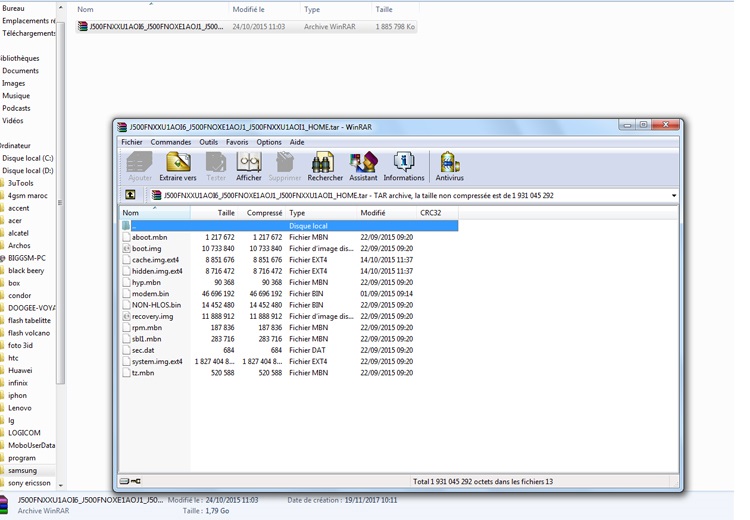Screen dimensions: 750x520
Task: Open the samsung folder in sidebar
Action: click(x=22, y=470)
